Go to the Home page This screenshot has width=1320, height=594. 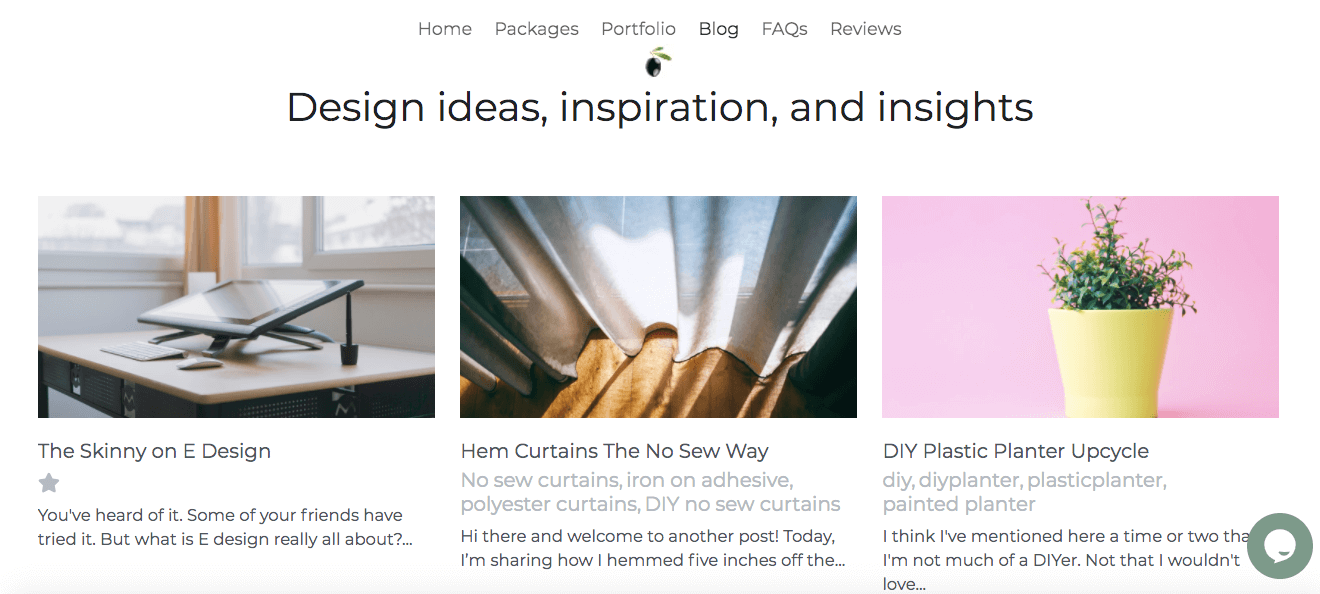click(444, 29)
